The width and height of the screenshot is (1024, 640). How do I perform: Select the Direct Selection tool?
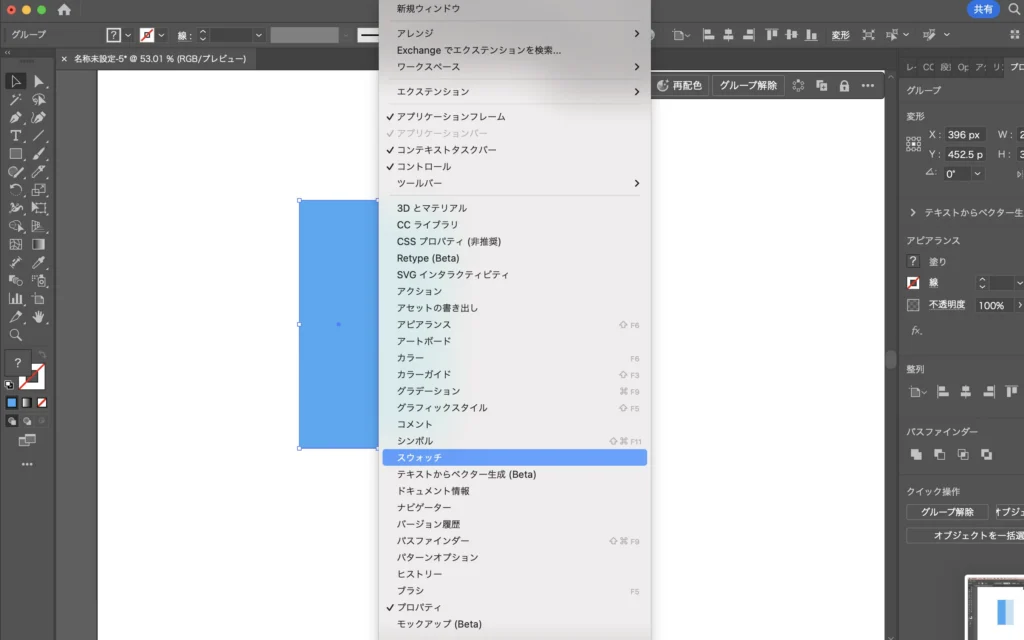[x=39, y=81]
